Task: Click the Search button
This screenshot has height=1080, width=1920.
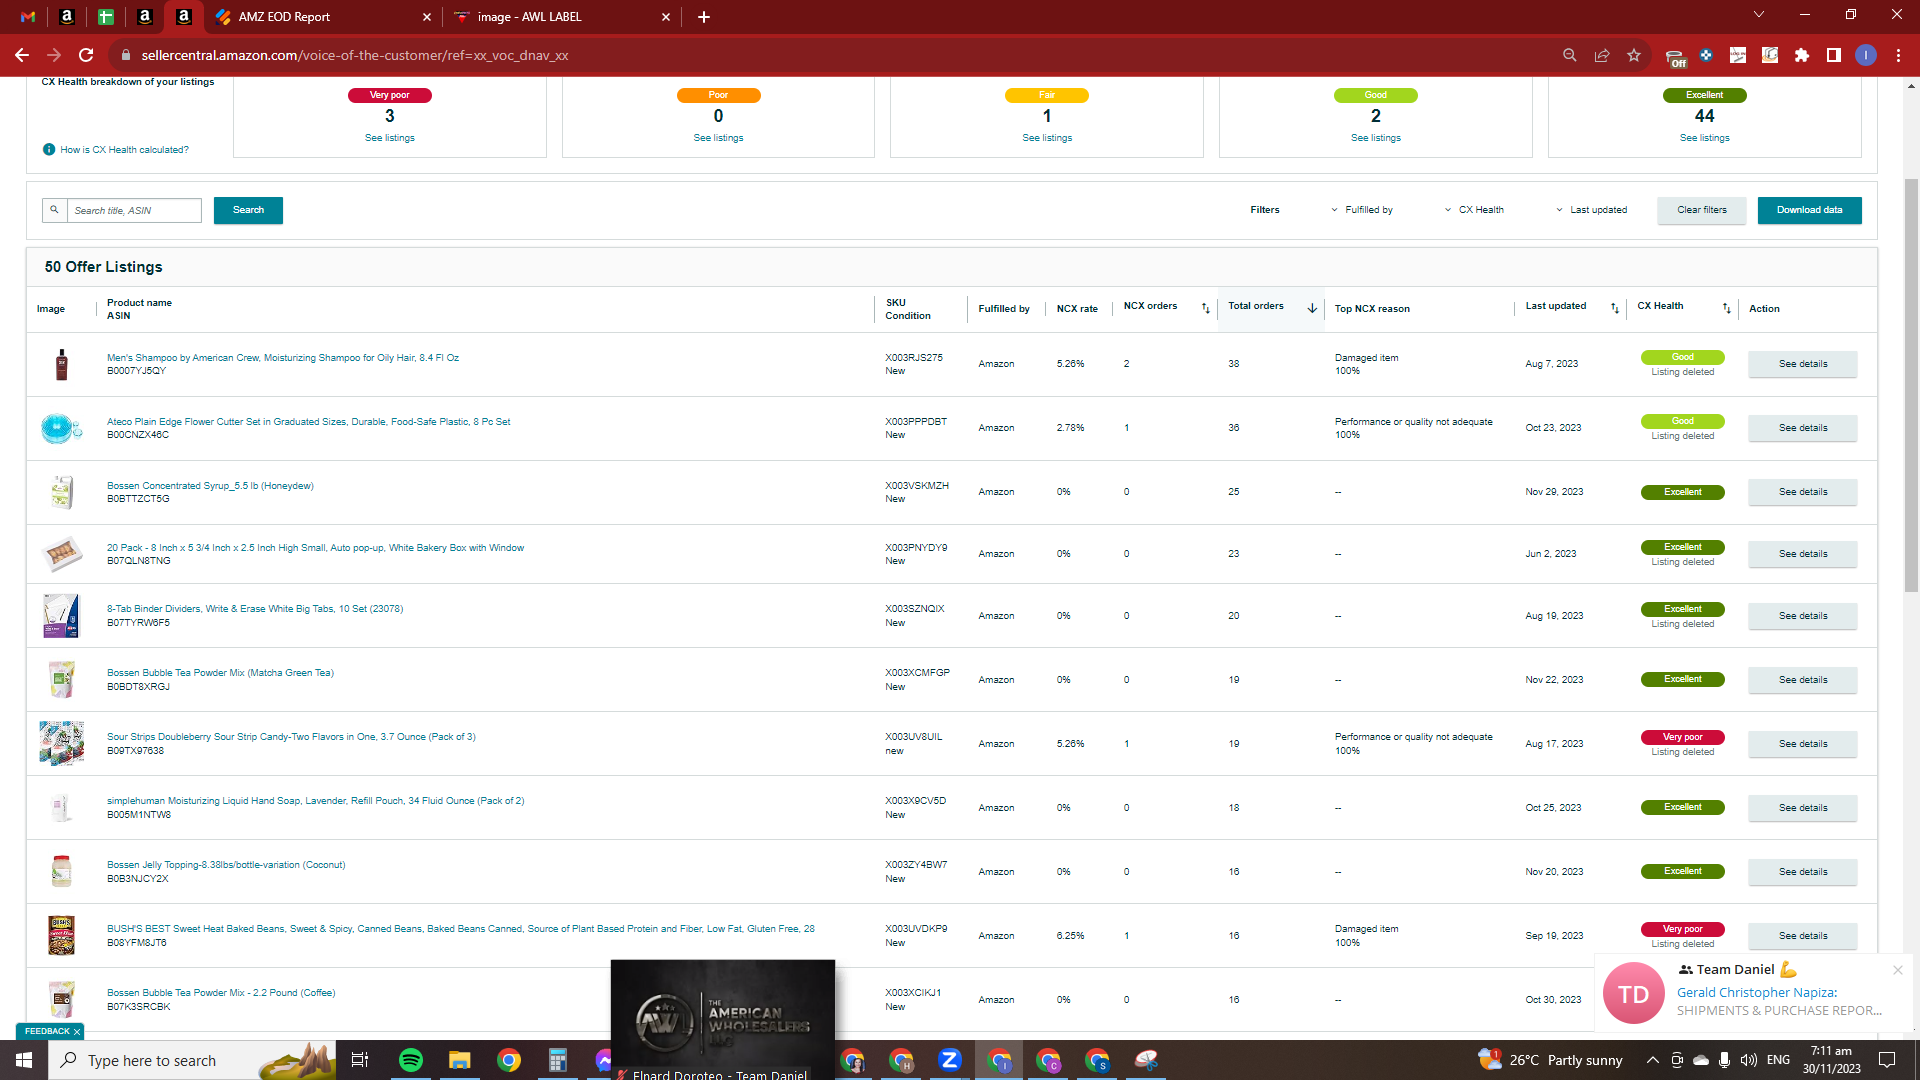Action: click(x=248, y=210)
